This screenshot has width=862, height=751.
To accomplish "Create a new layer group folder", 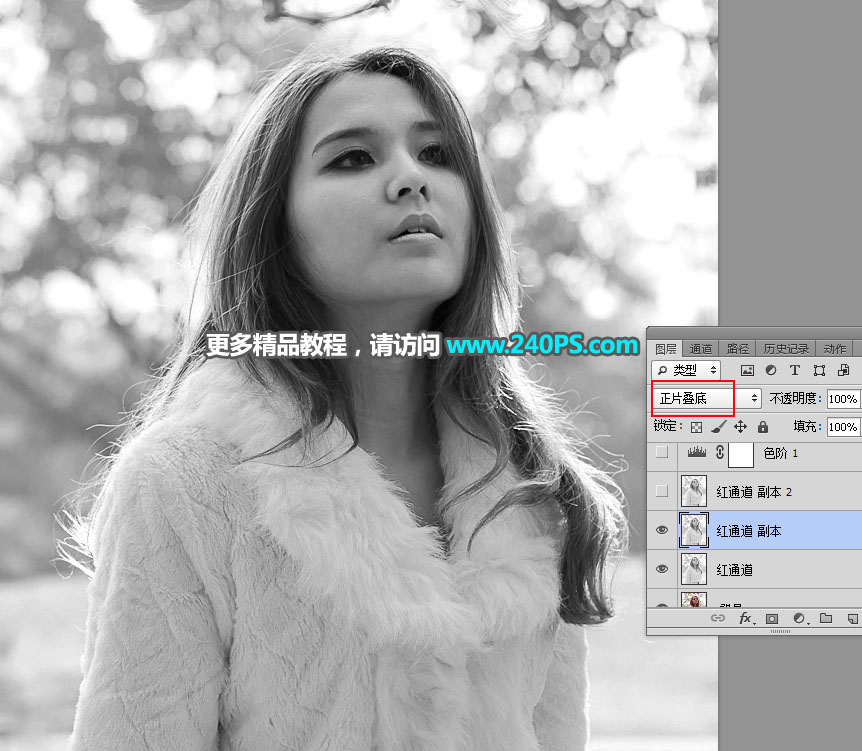I will 826,618.
